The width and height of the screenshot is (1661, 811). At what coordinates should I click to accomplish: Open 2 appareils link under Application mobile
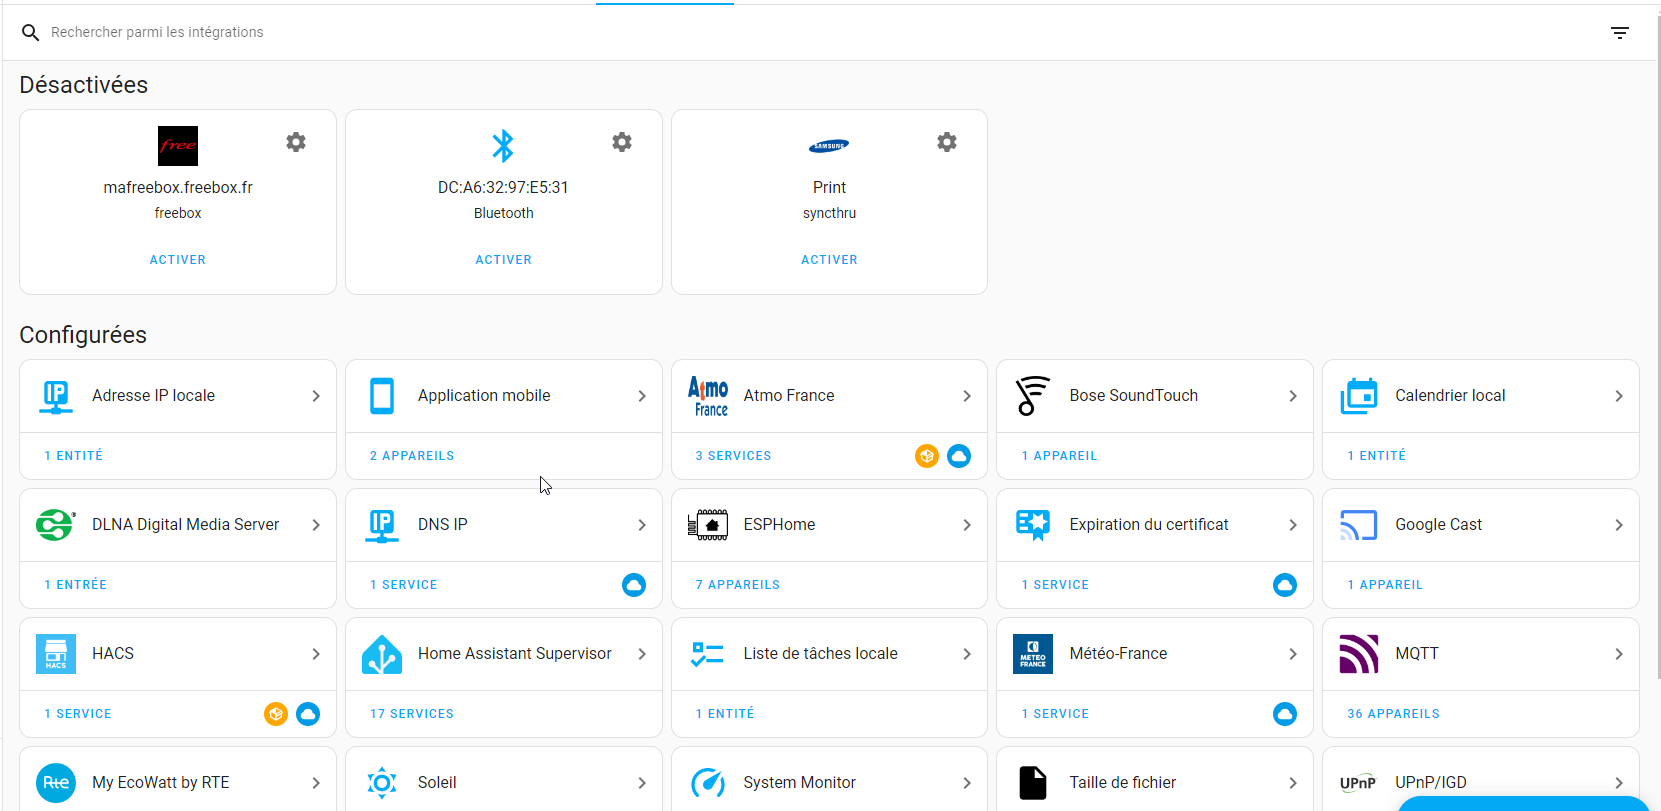412,456
